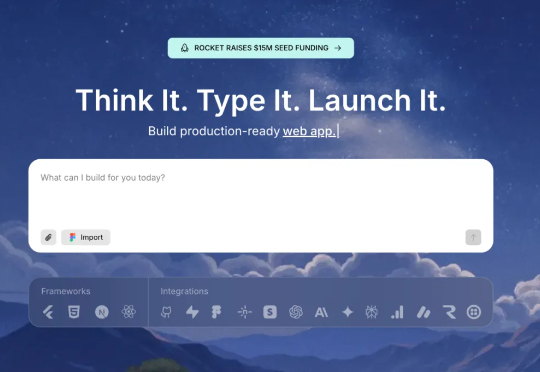Open the Rocket $15M seed funding announcement
540x372 pixels.
point(261,48)
